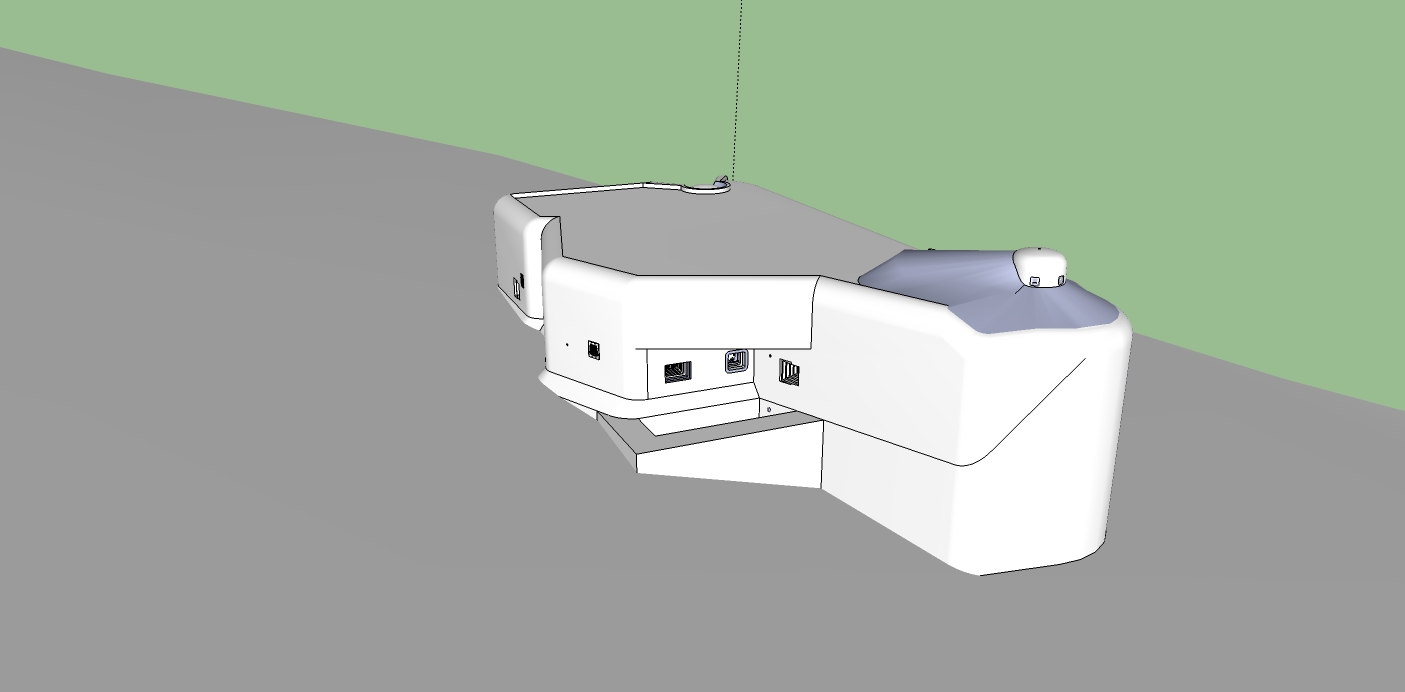
Task: Pick the right small port on the dome
Action: click(x=1061, y=282)
